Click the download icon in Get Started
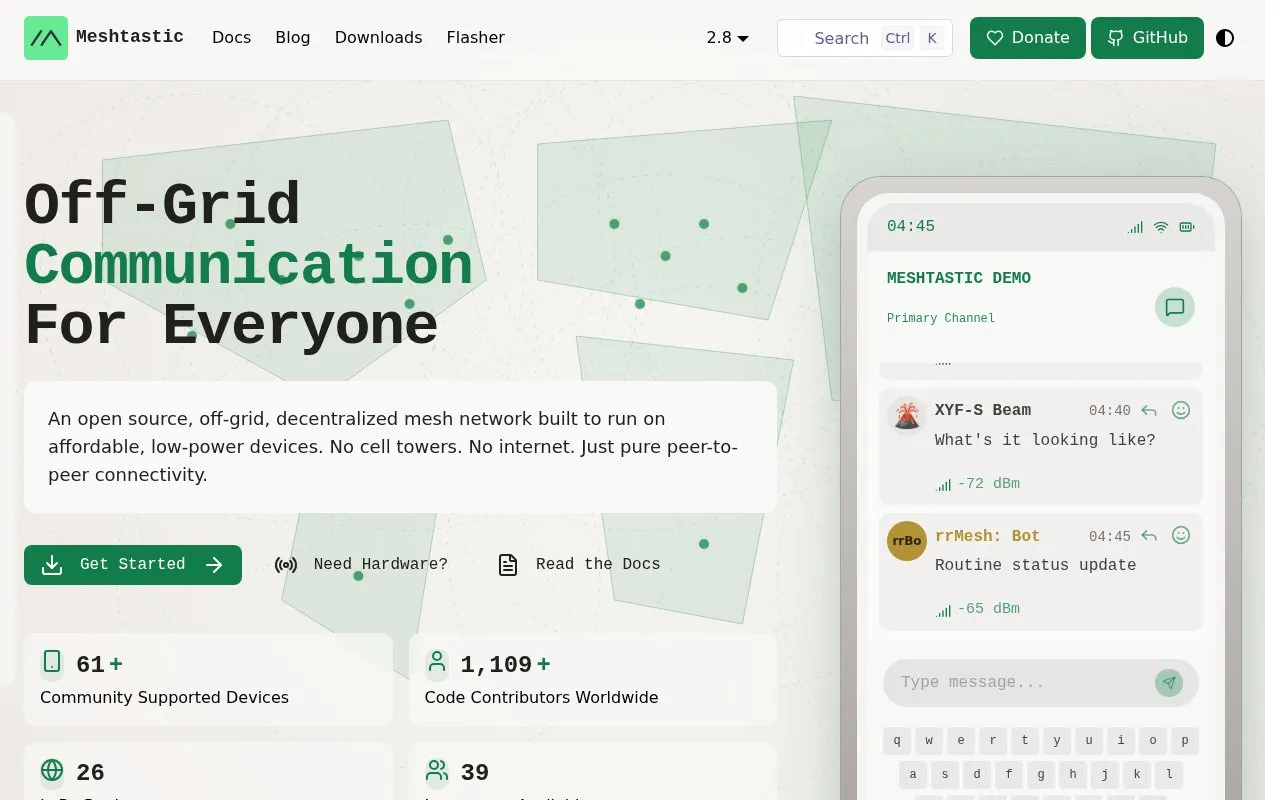The image size is (1280, 800). 52,565
